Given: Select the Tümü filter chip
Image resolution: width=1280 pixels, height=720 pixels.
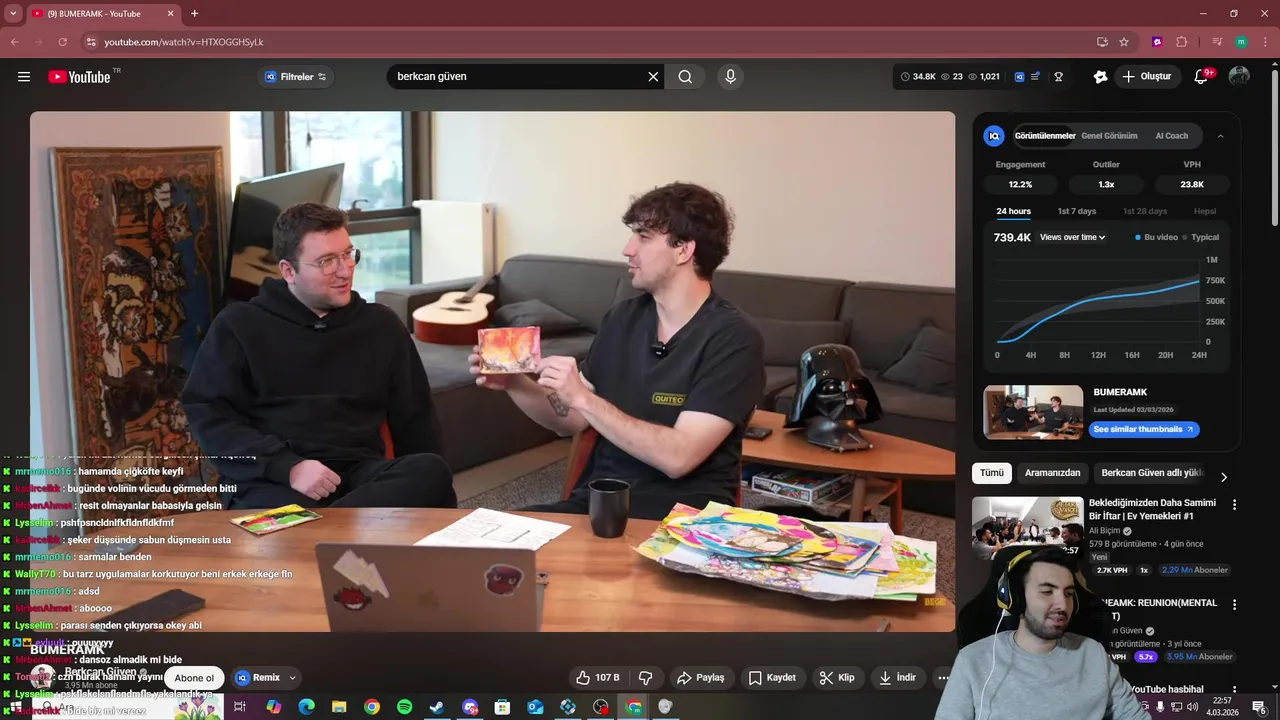Looking at the screenshot, I should tap(991, 473).
